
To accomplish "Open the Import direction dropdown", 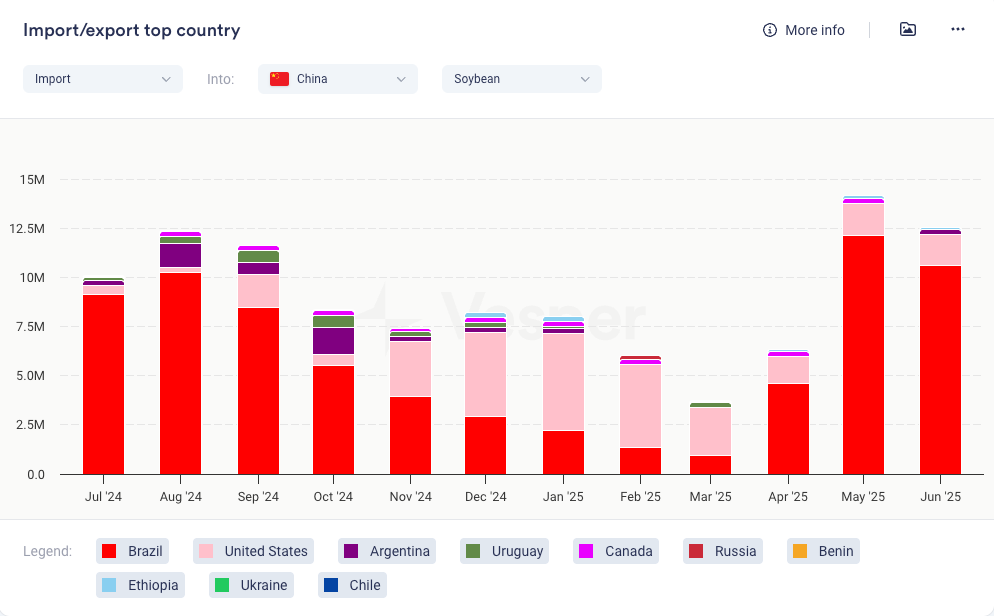I will [x=103, y=79].
